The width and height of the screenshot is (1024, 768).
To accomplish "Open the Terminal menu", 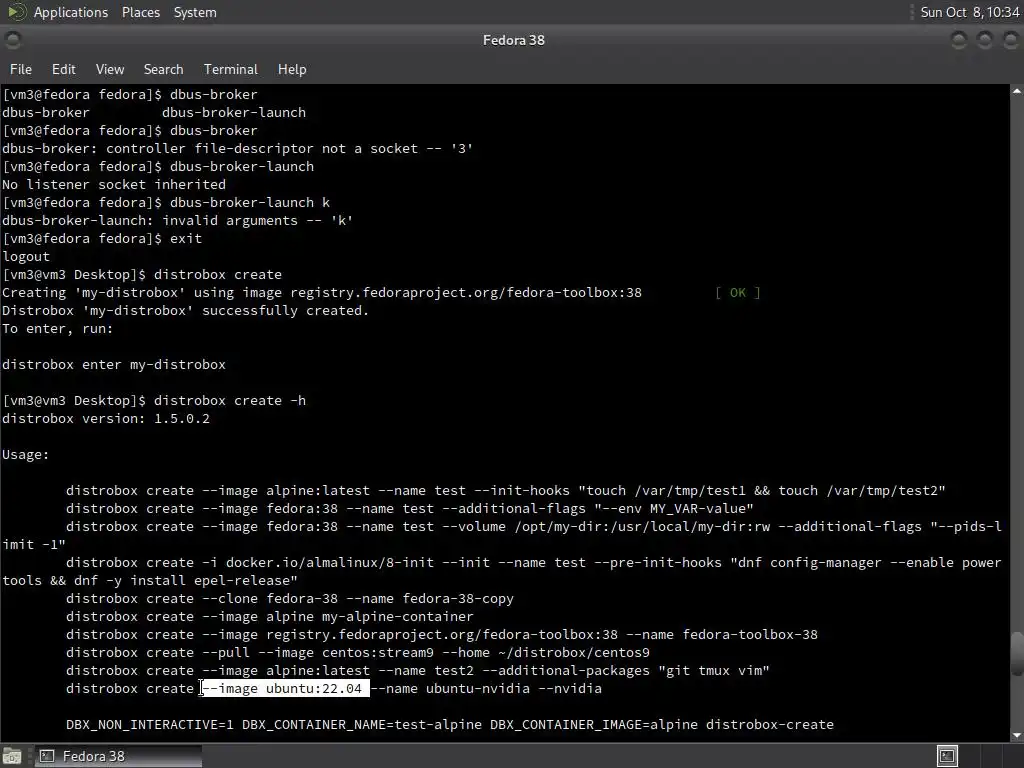I will (x=231, y=69).
